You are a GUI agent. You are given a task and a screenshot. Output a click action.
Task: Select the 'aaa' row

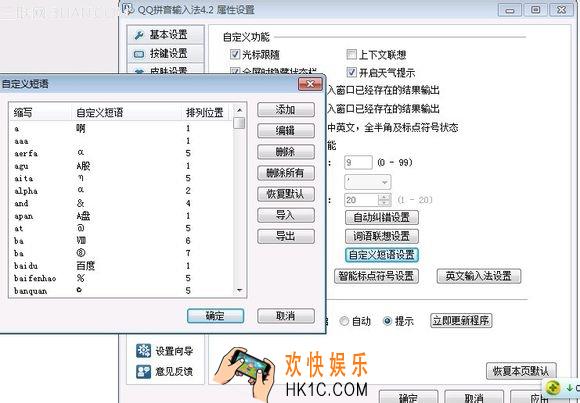[122, 141]
